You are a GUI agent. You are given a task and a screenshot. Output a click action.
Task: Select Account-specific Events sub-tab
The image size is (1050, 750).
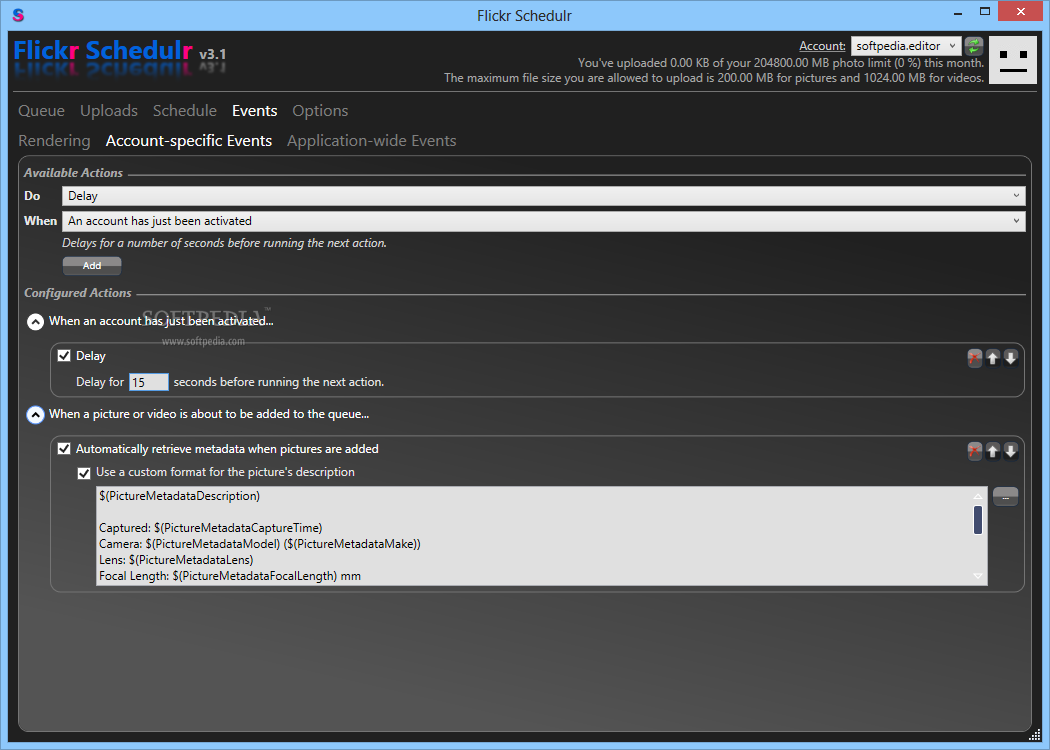189,141
